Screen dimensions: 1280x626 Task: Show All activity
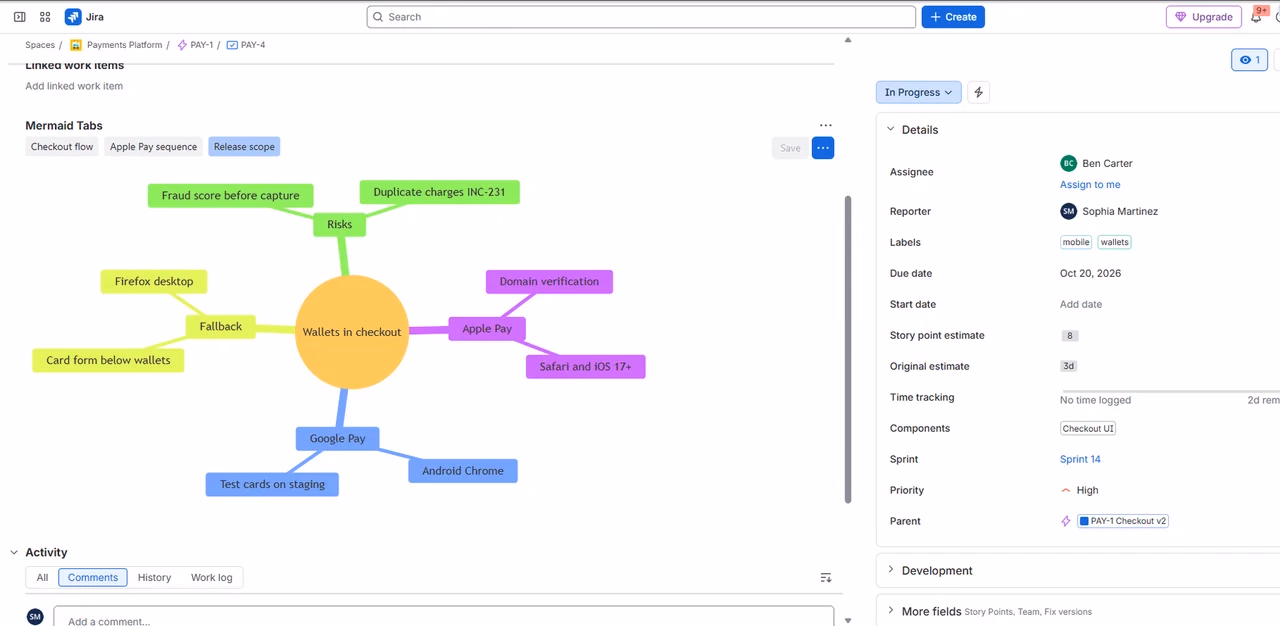coord(42,578)
